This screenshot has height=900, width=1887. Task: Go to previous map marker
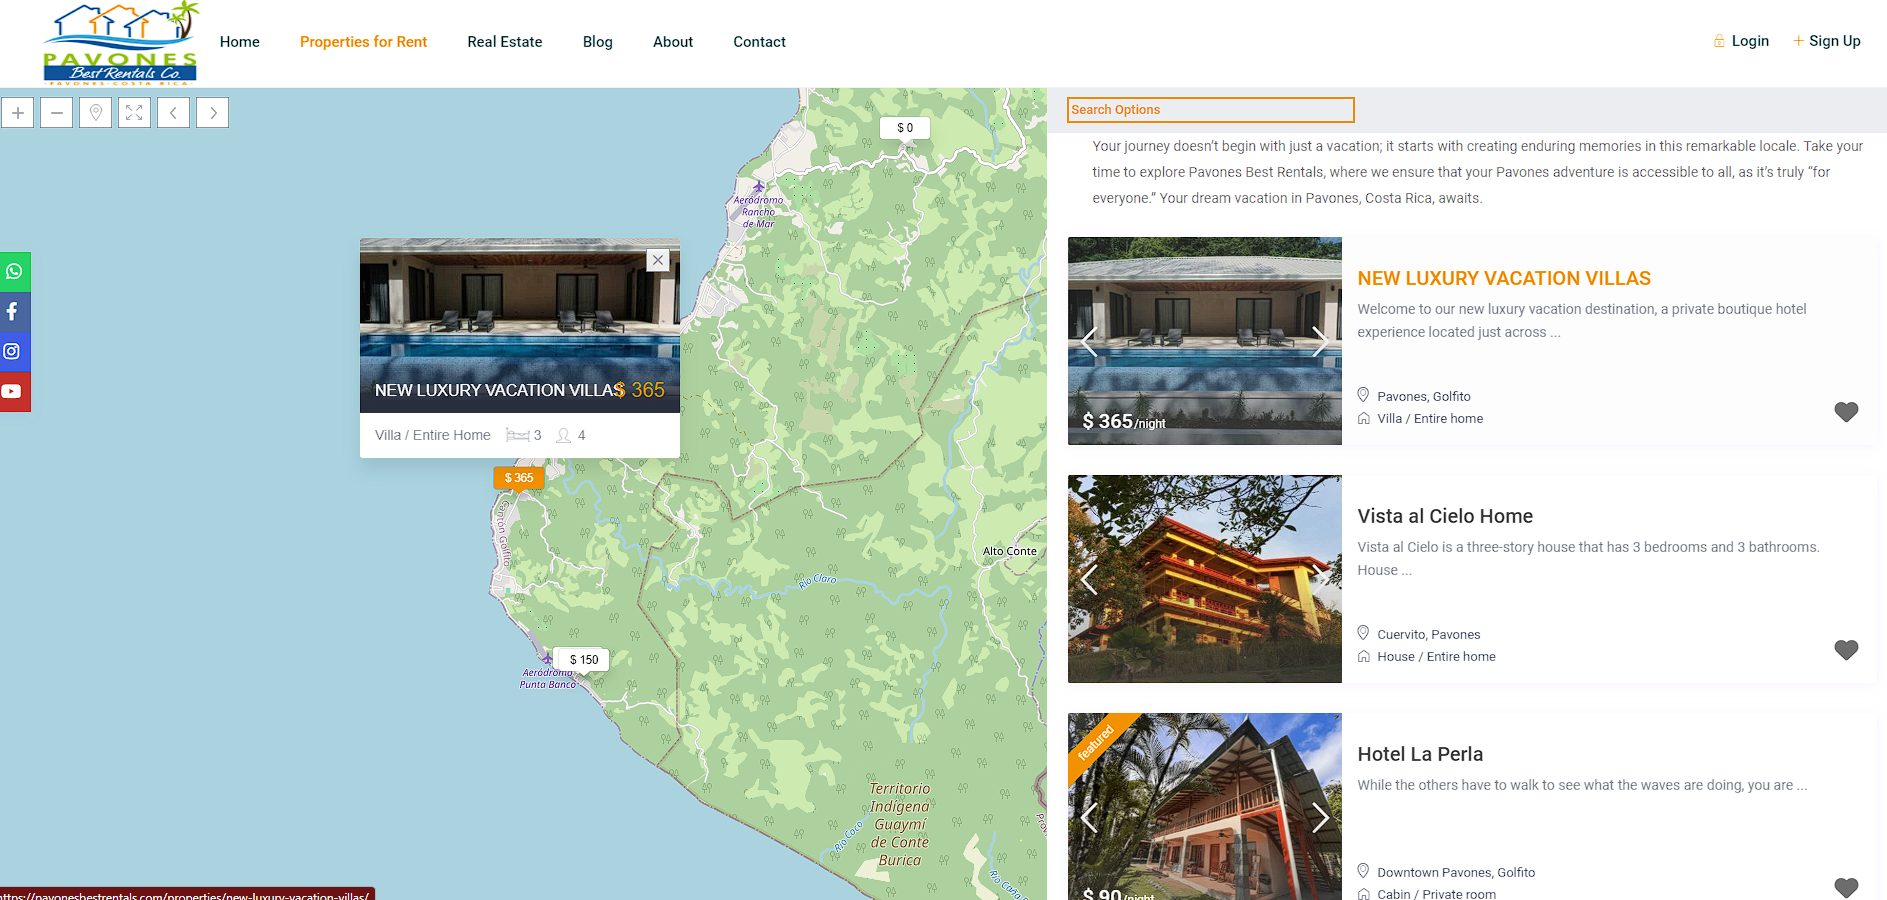click(174, 113)
